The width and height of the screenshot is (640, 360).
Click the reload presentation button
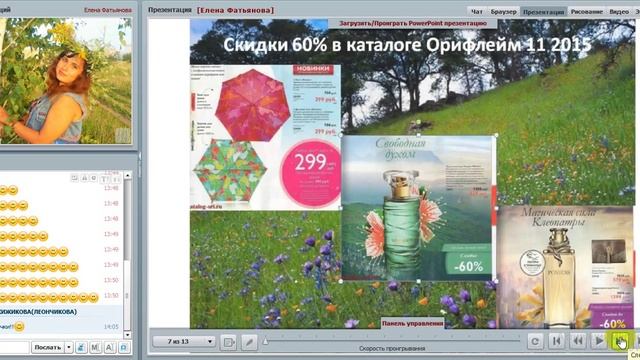tap(535, 341)
